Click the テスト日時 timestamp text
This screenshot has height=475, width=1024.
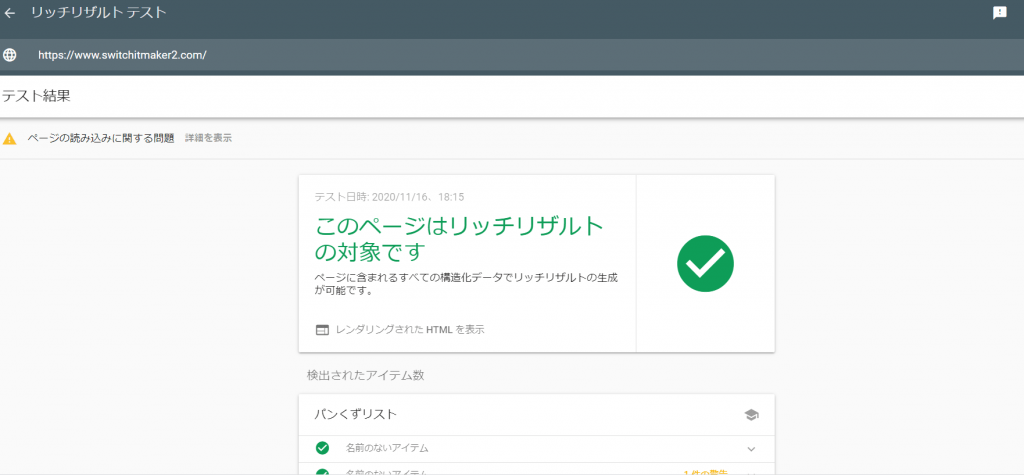tap(389, 197)
